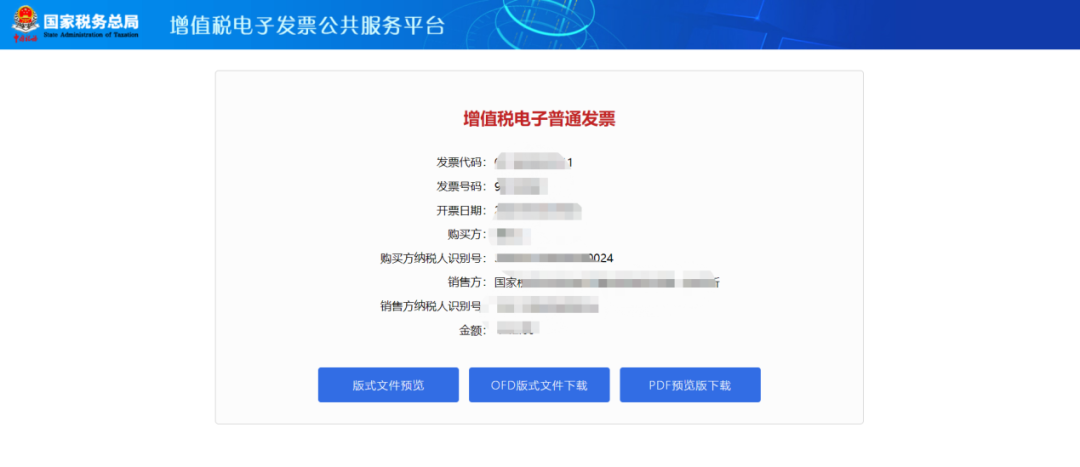Screen dimensions: 1080x467
Task: Click the blurred 发票号码 value
Action: coord(521,186)
